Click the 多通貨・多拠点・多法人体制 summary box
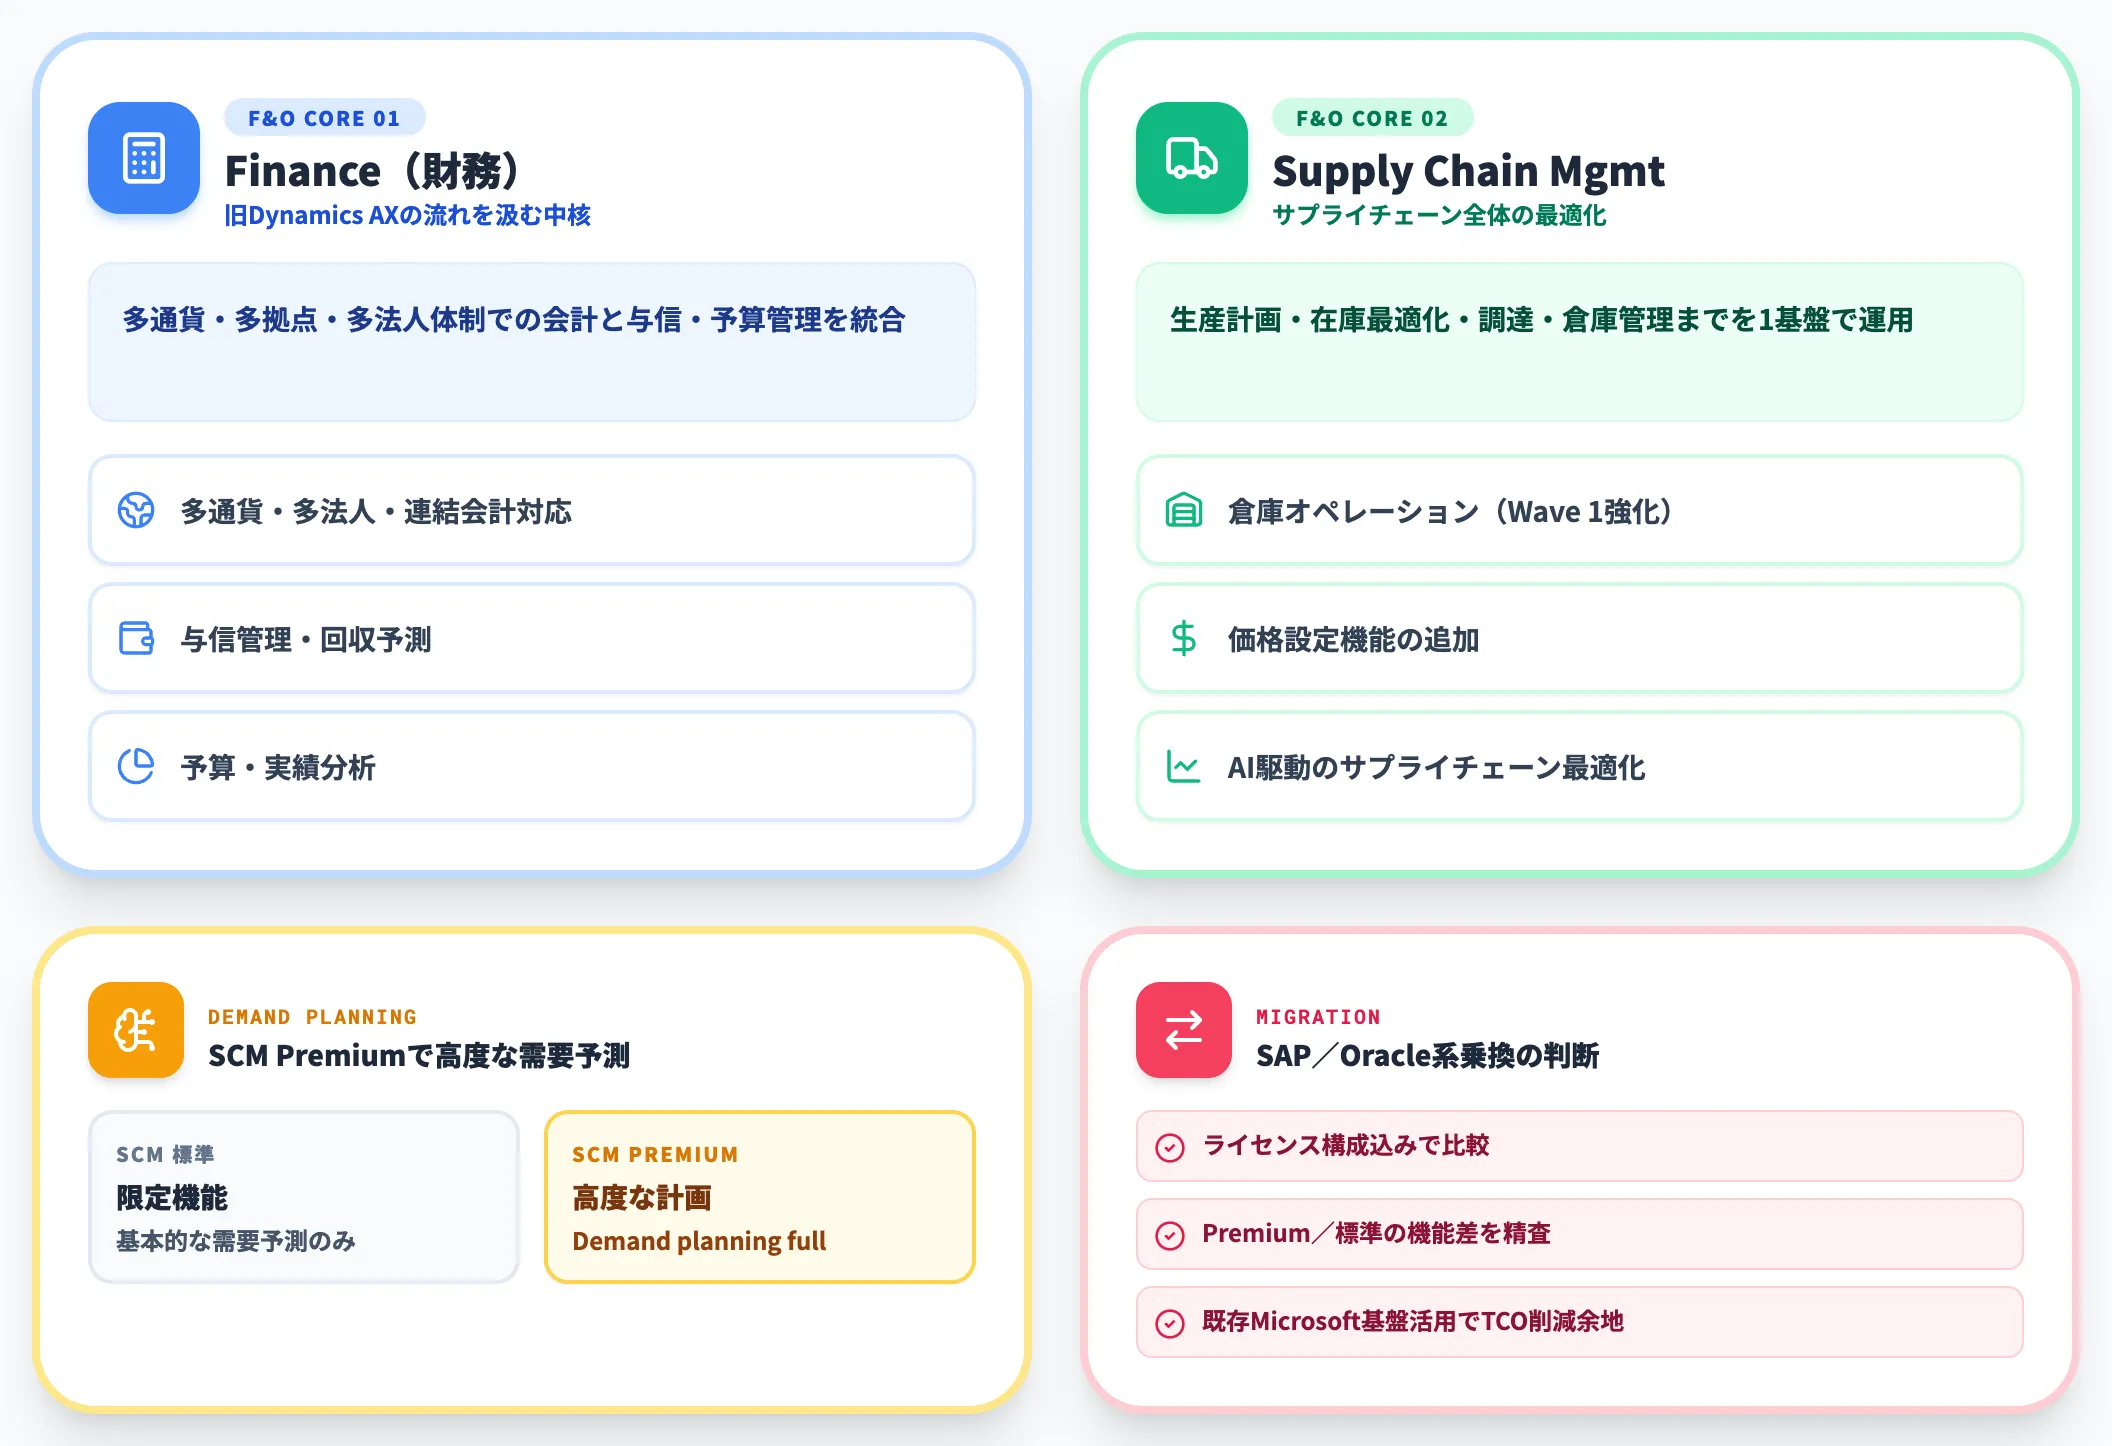 click(532, 342)
